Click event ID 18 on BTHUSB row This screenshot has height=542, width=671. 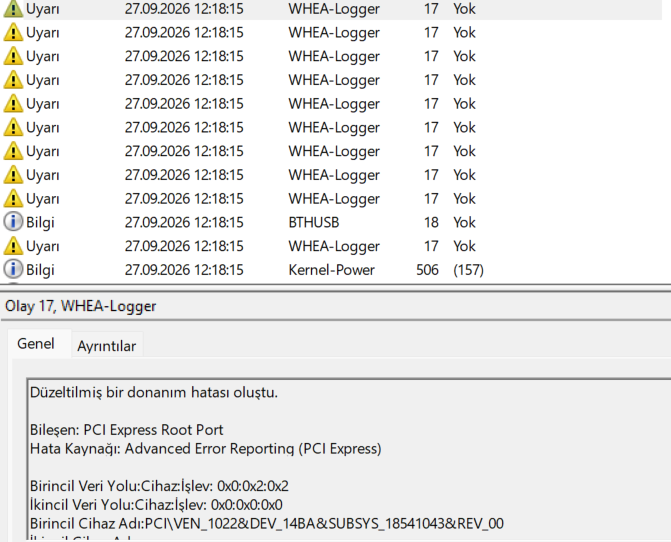coord(431,222)
